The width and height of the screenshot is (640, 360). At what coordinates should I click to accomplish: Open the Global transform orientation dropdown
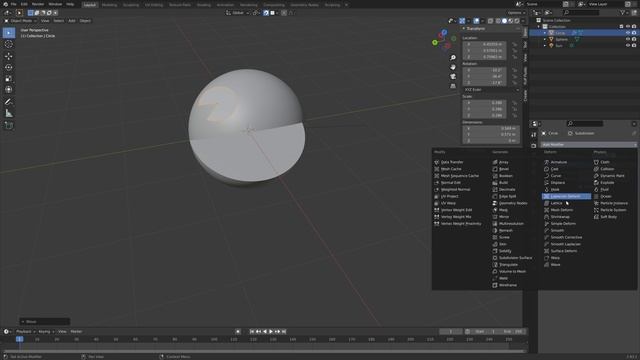(238, 13)
